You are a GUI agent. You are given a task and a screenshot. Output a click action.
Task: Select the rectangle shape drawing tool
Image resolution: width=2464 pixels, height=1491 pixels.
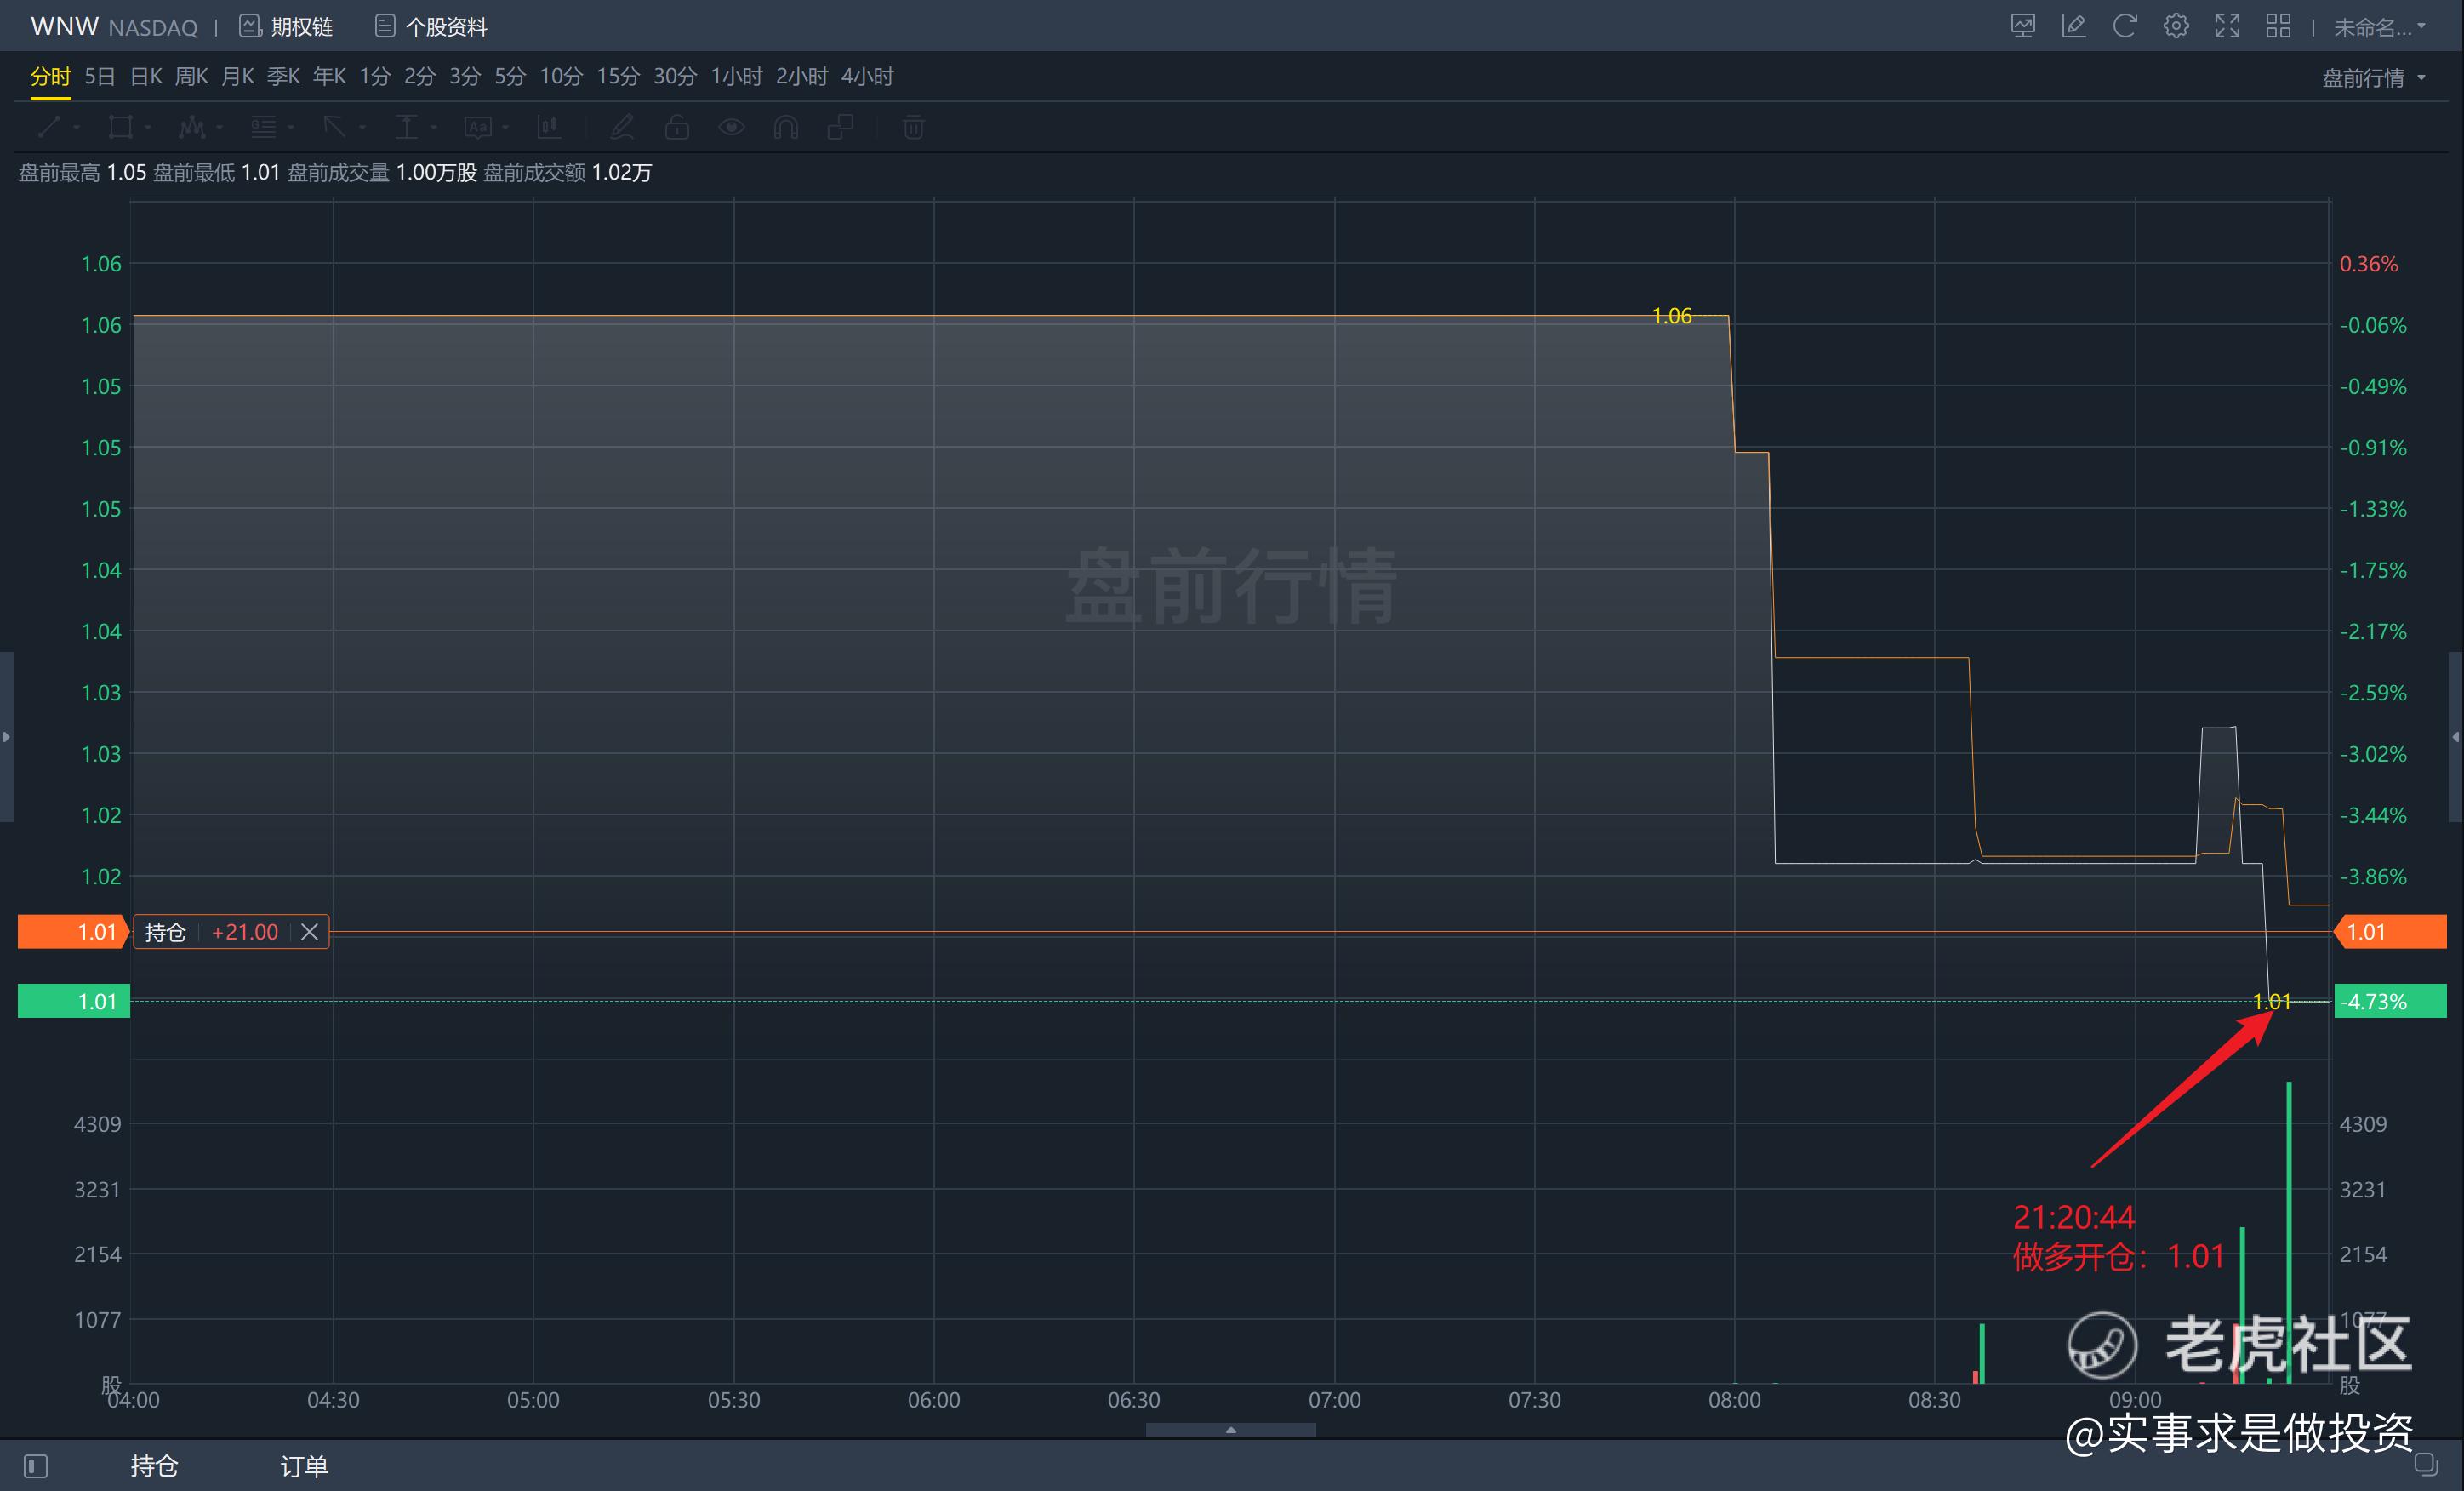[120, 127]
